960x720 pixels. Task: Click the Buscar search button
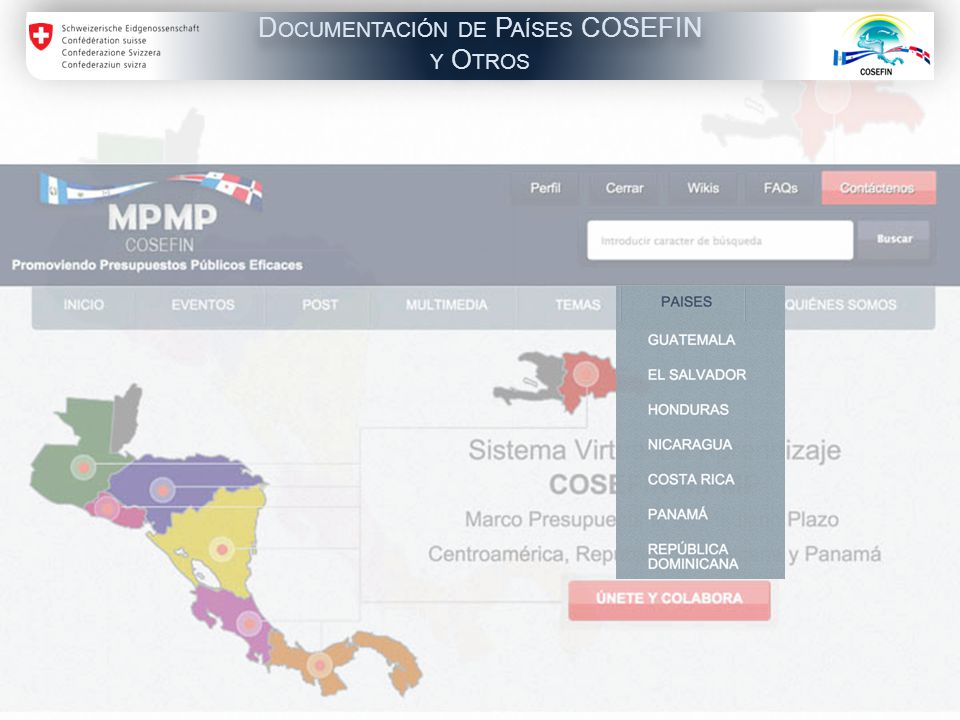pyautogui.click(x=894, y=239)
